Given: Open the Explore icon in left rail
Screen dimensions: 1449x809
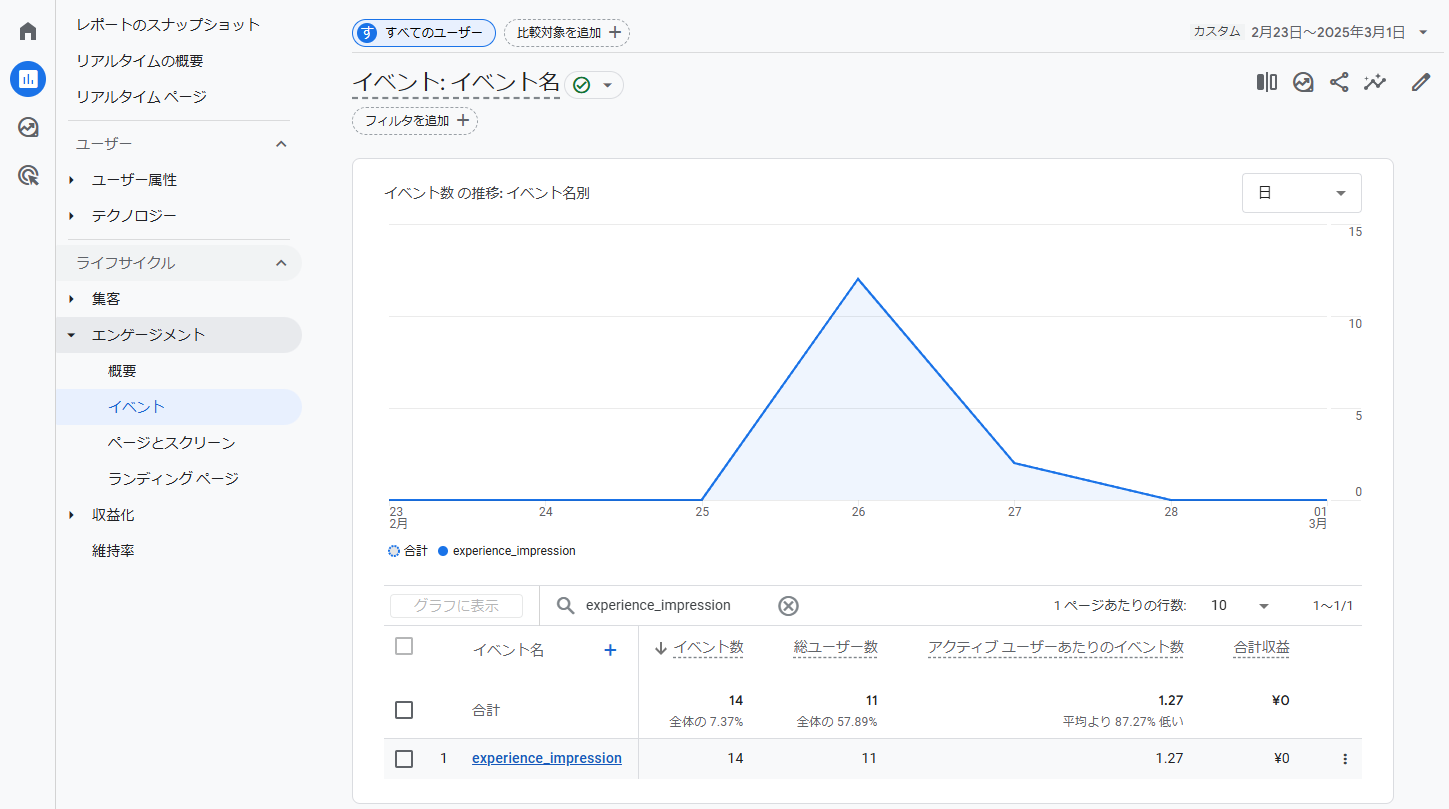Looking at the screenshot, I should click(x=28, y=128).
